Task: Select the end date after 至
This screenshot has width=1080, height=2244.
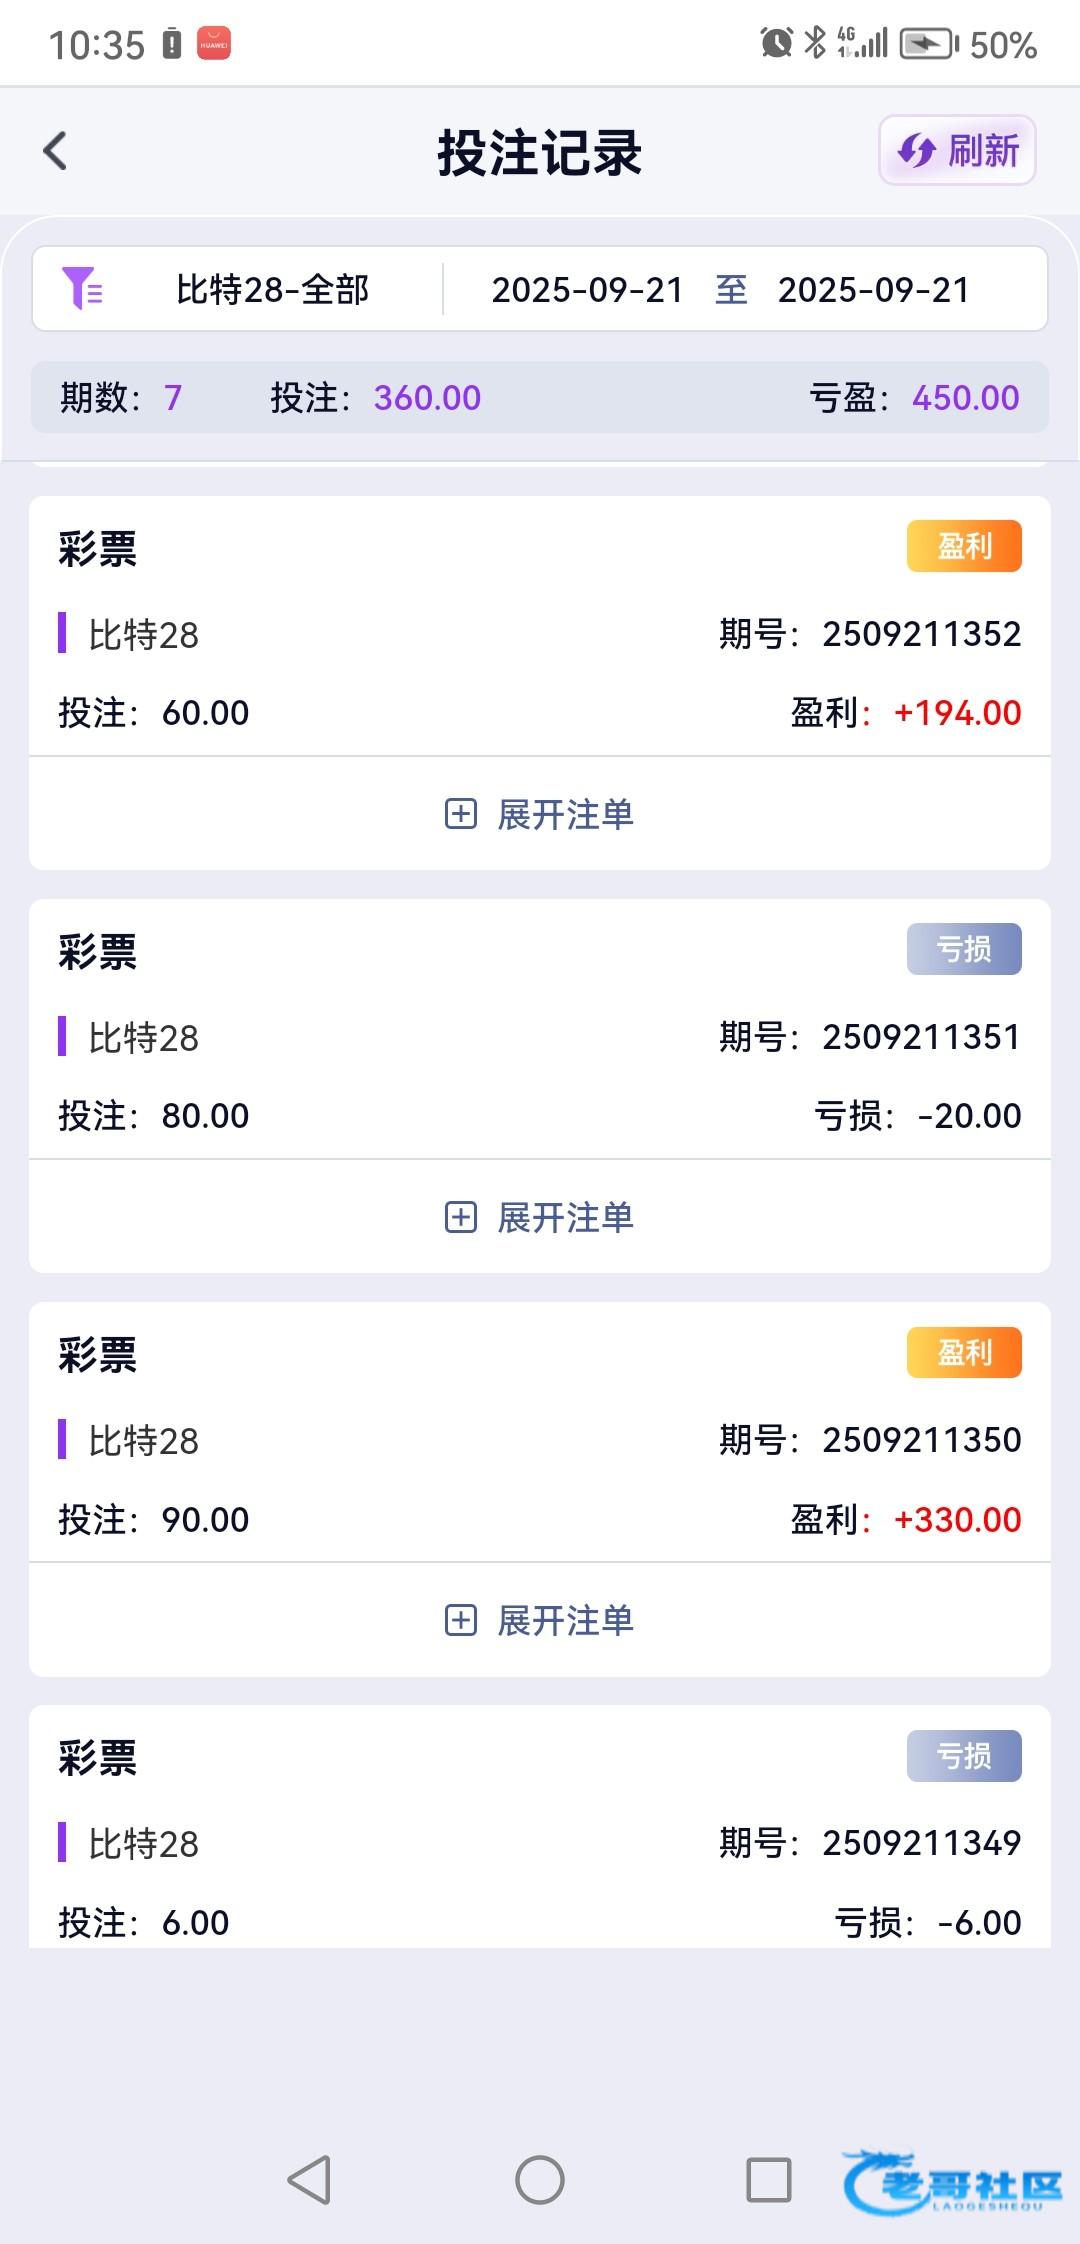Action: click(x=874, y=290)
